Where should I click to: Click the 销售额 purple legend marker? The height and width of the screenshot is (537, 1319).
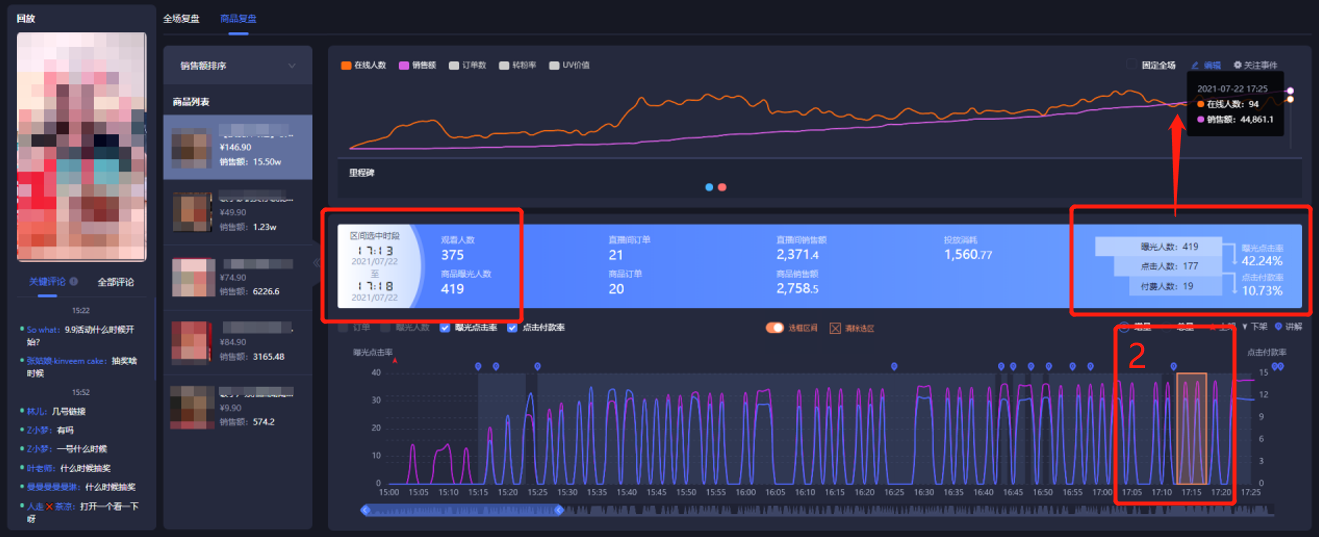tap(404, 65)
